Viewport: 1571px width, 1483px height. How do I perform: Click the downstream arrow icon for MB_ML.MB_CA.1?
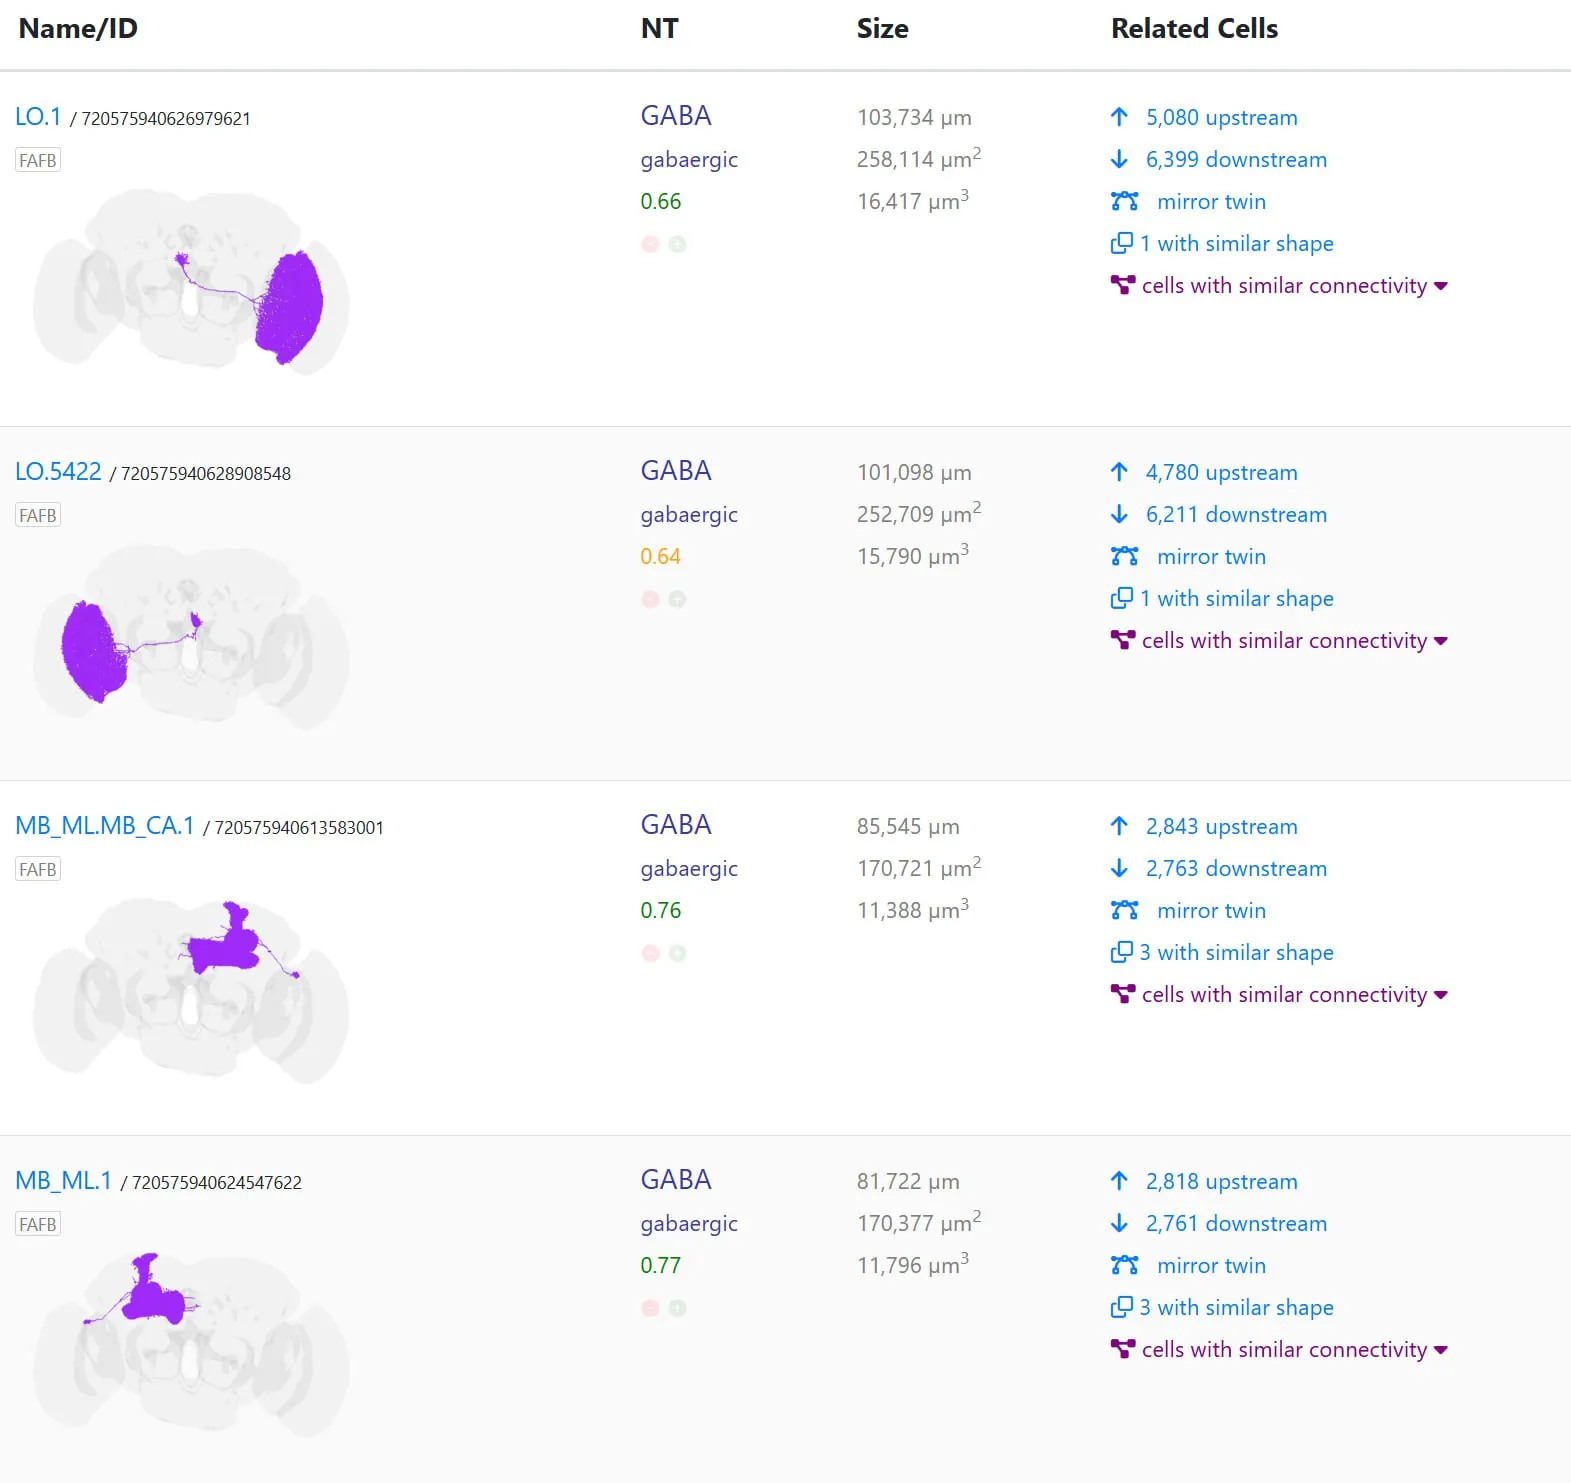coord(1119,868)
